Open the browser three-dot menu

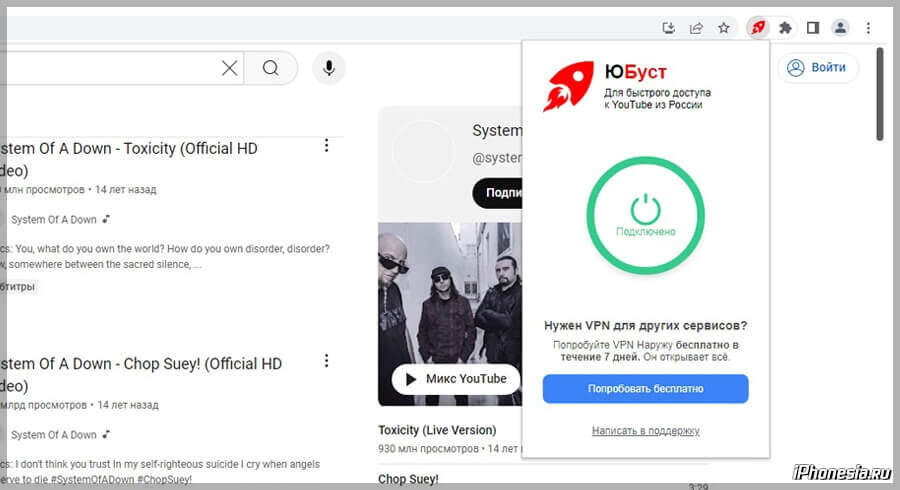click(868, 28)
